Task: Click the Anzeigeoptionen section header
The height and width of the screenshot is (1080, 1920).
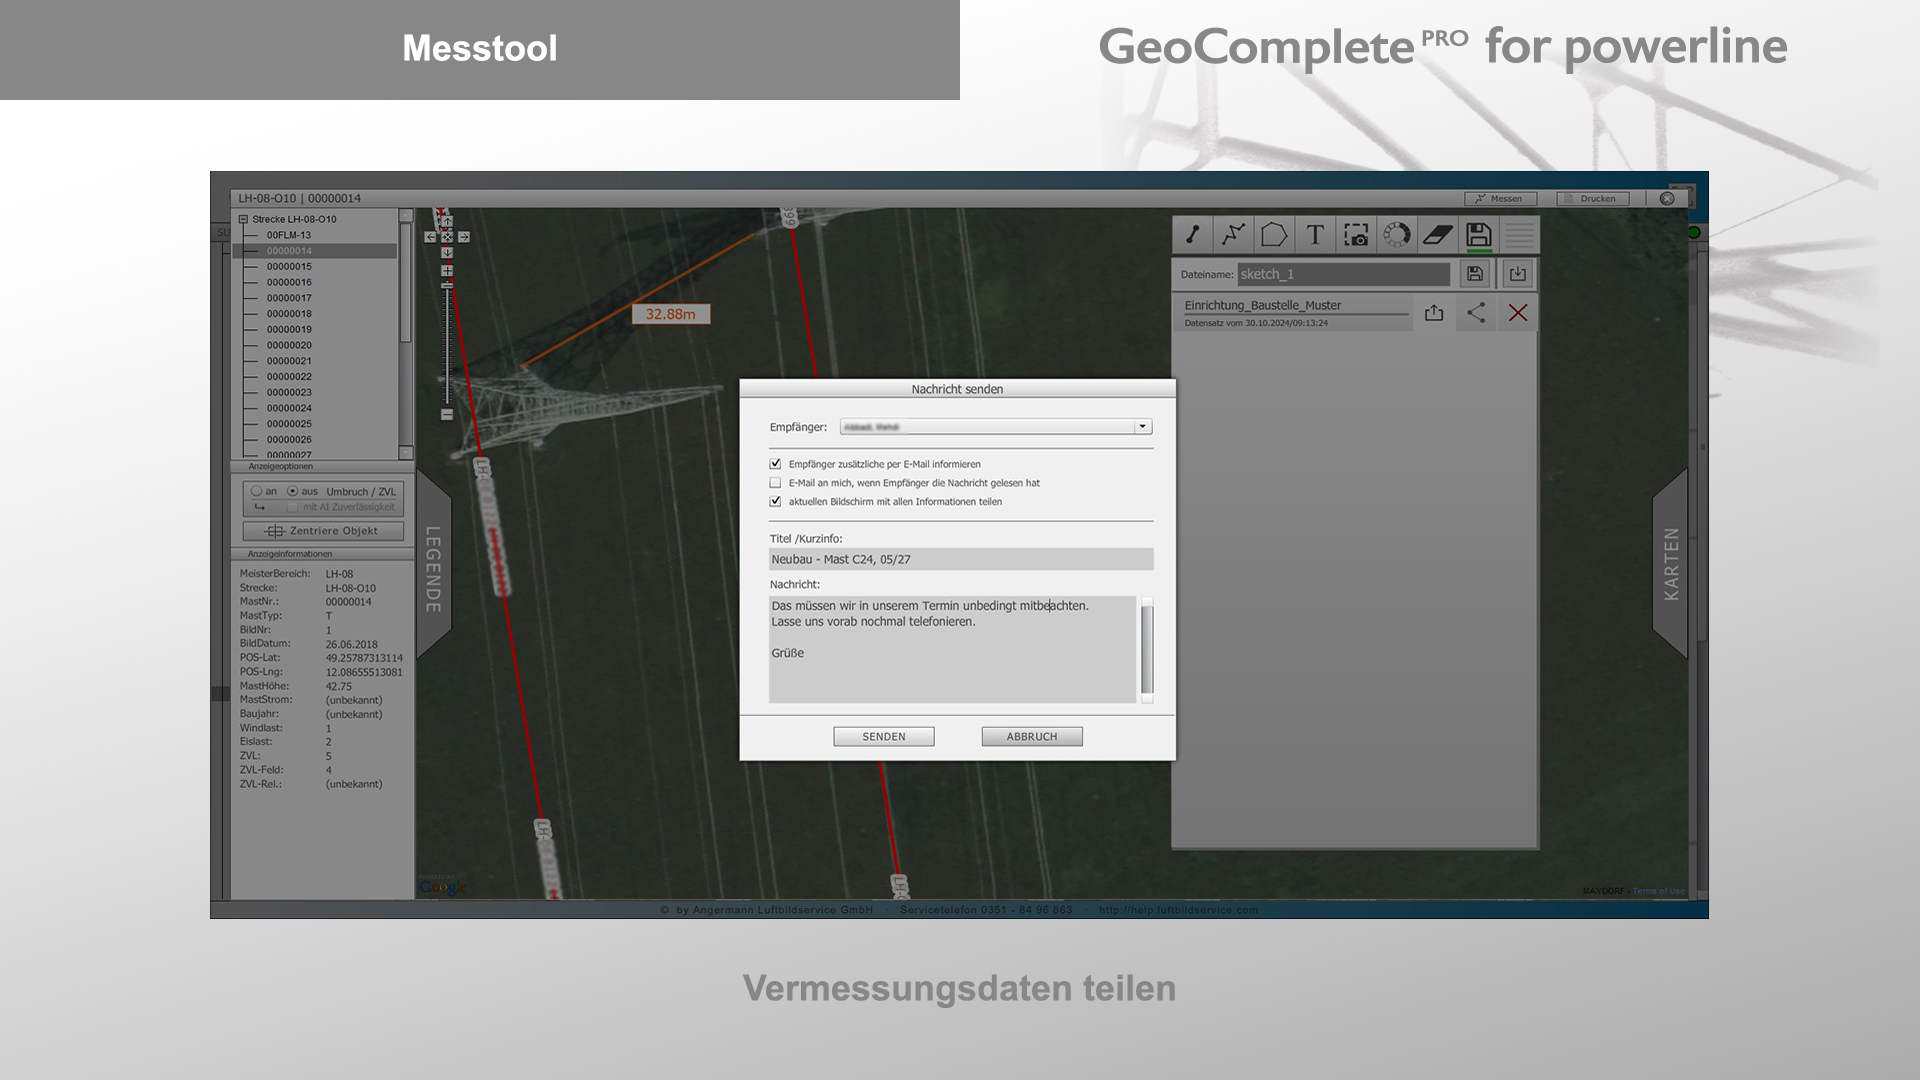Action: [x=322, y=466]
